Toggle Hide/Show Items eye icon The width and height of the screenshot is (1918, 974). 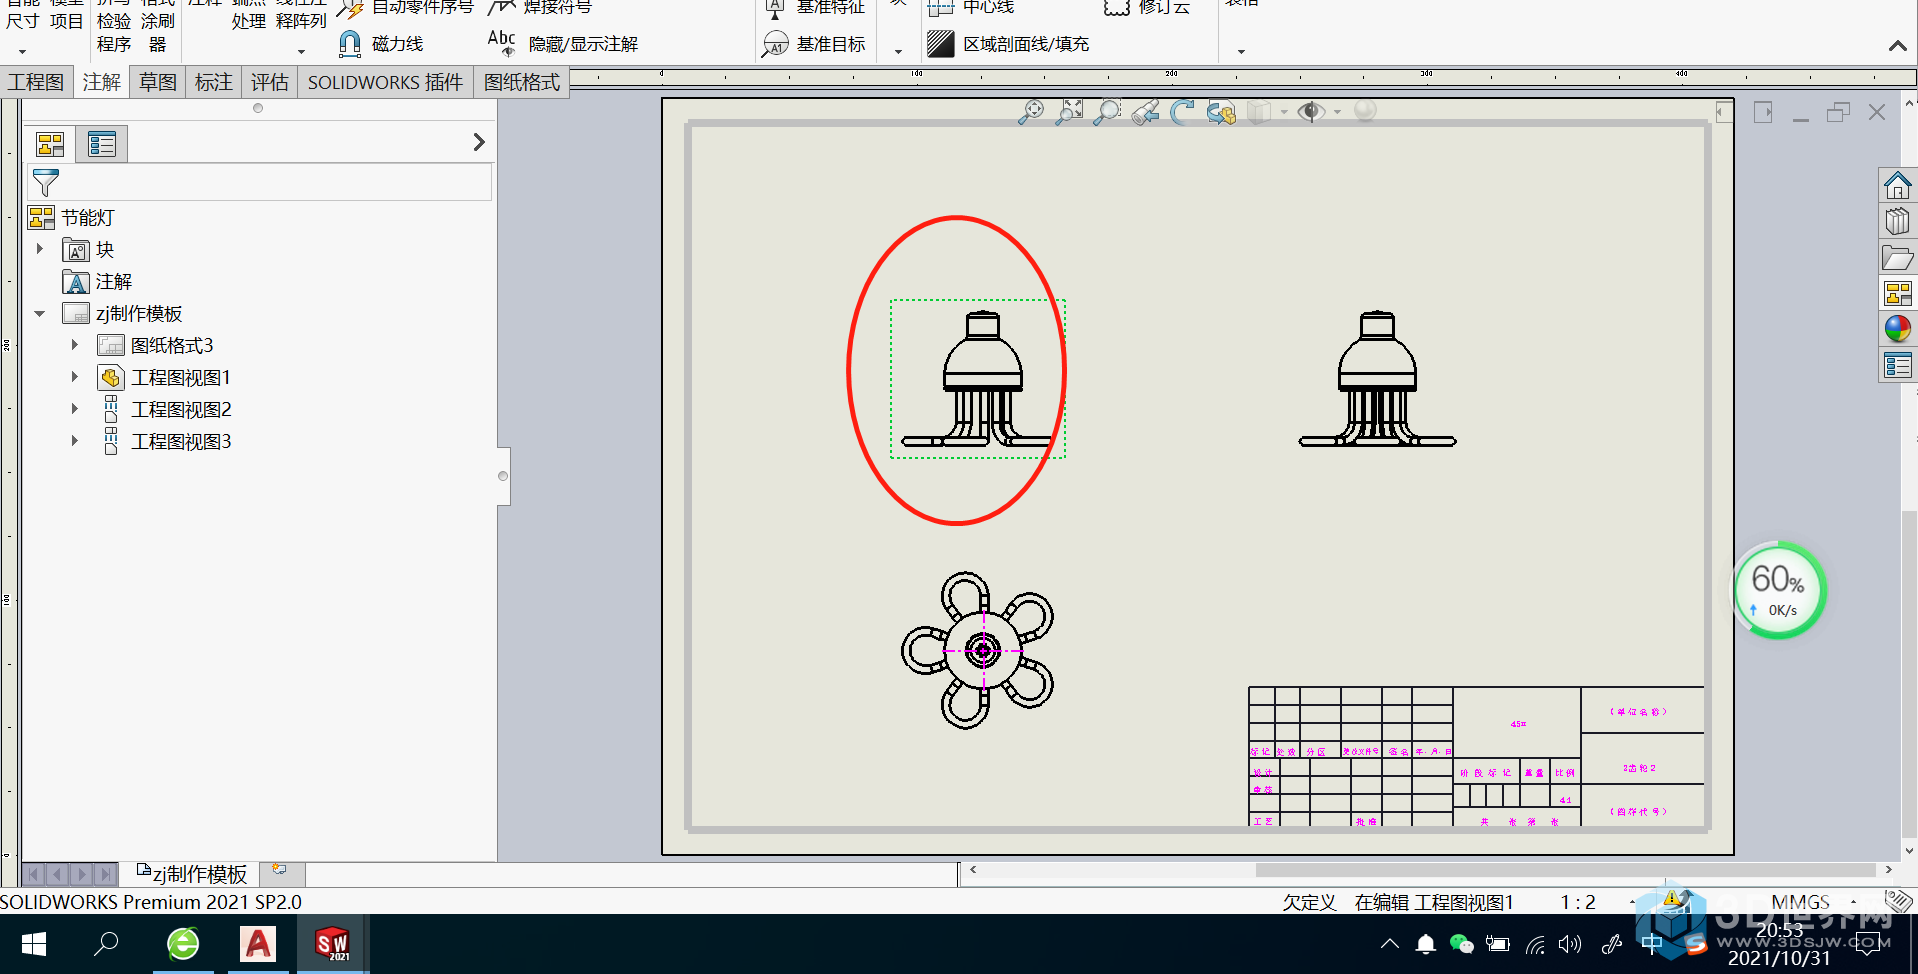click(1310, 112)
